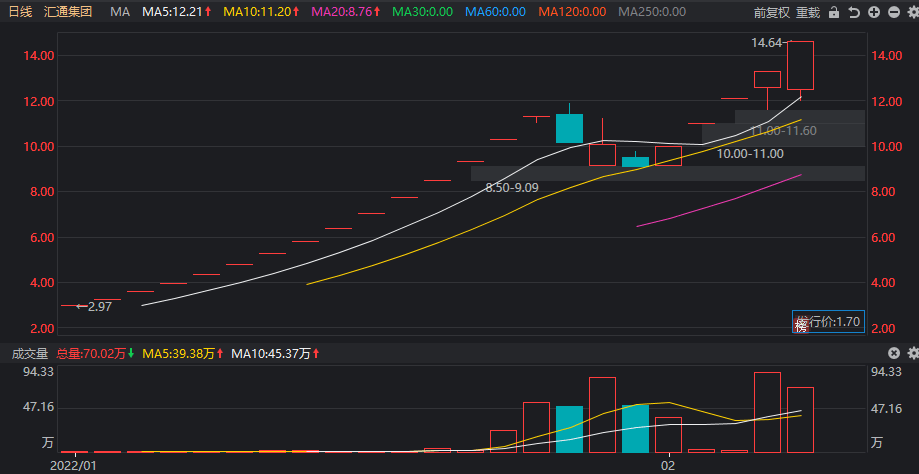Select the 14.64 high candlestick

tap(800, 66)
